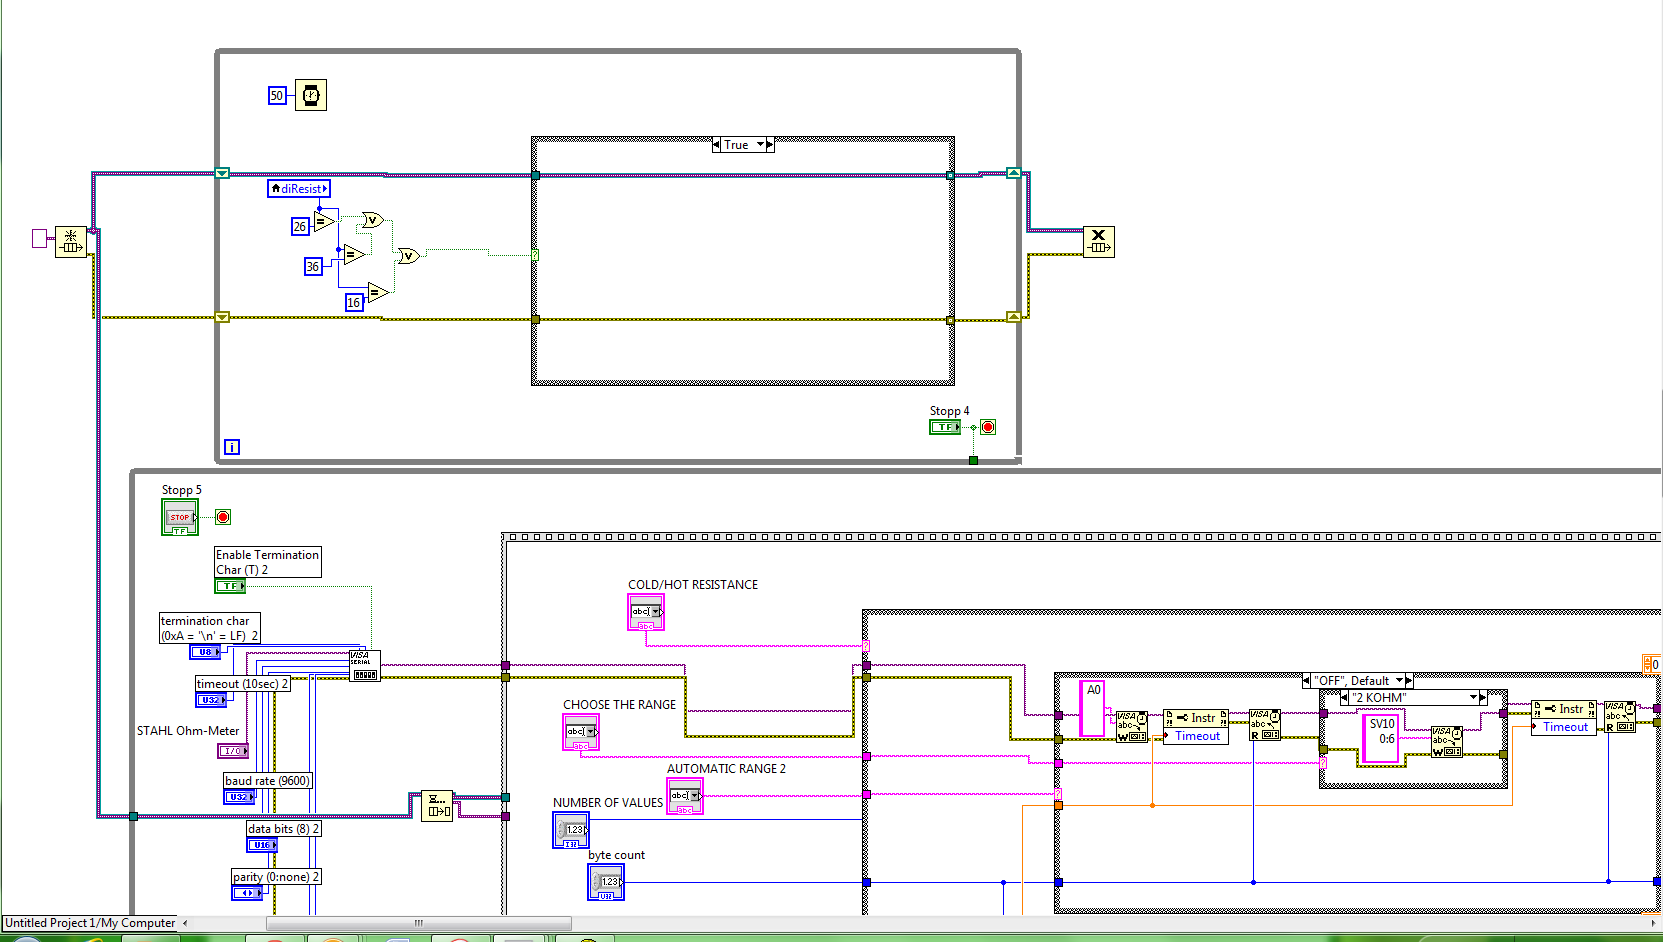Click the 'termination char (0xA = \n = LF) 2' label
Viewport: 1663px width, 942px height.
(x=210, y=628)
